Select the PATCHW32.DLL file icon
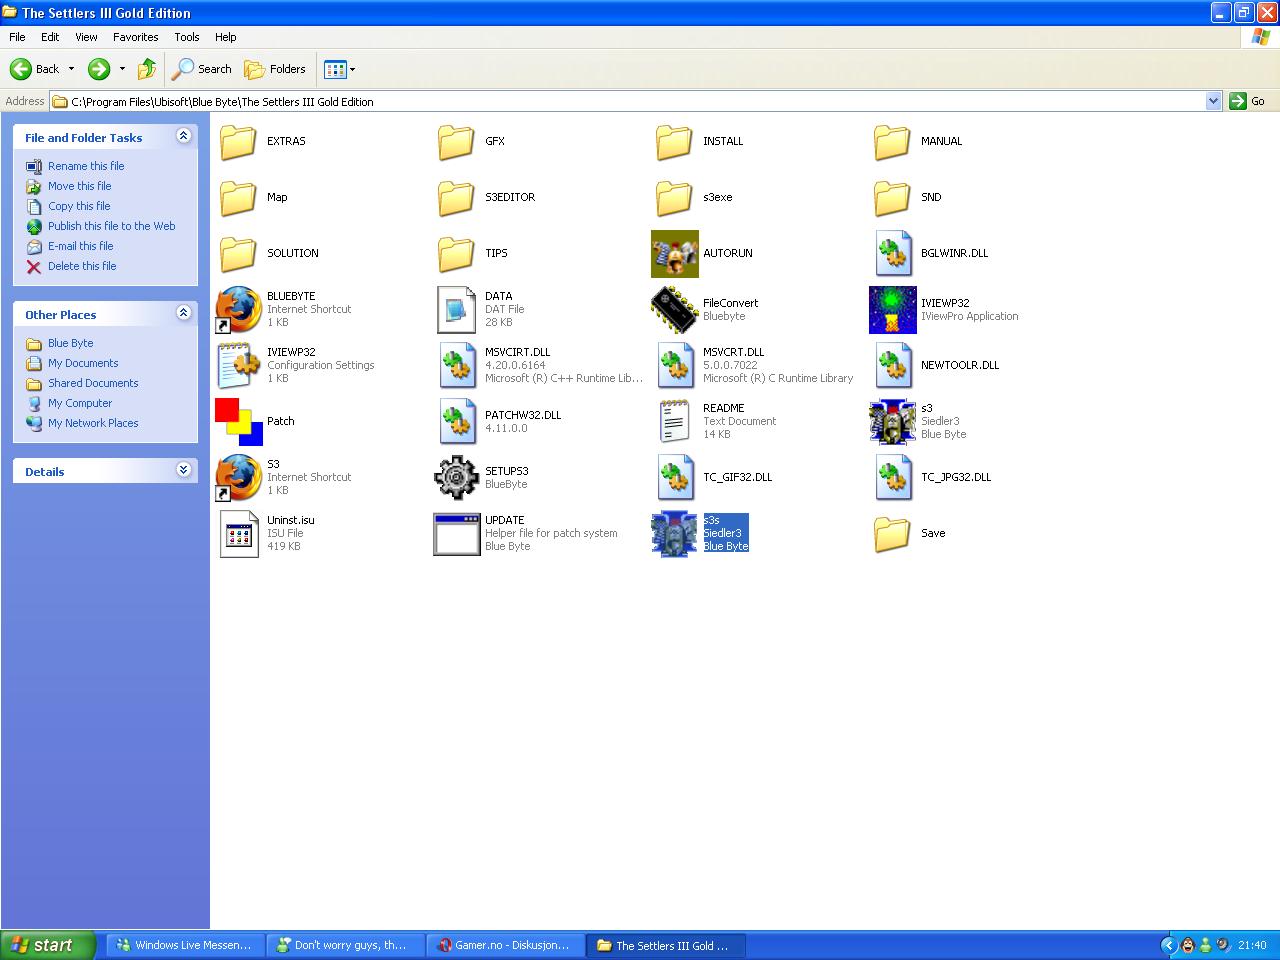This screenshot has width=1280, height=960. point(456,421)
